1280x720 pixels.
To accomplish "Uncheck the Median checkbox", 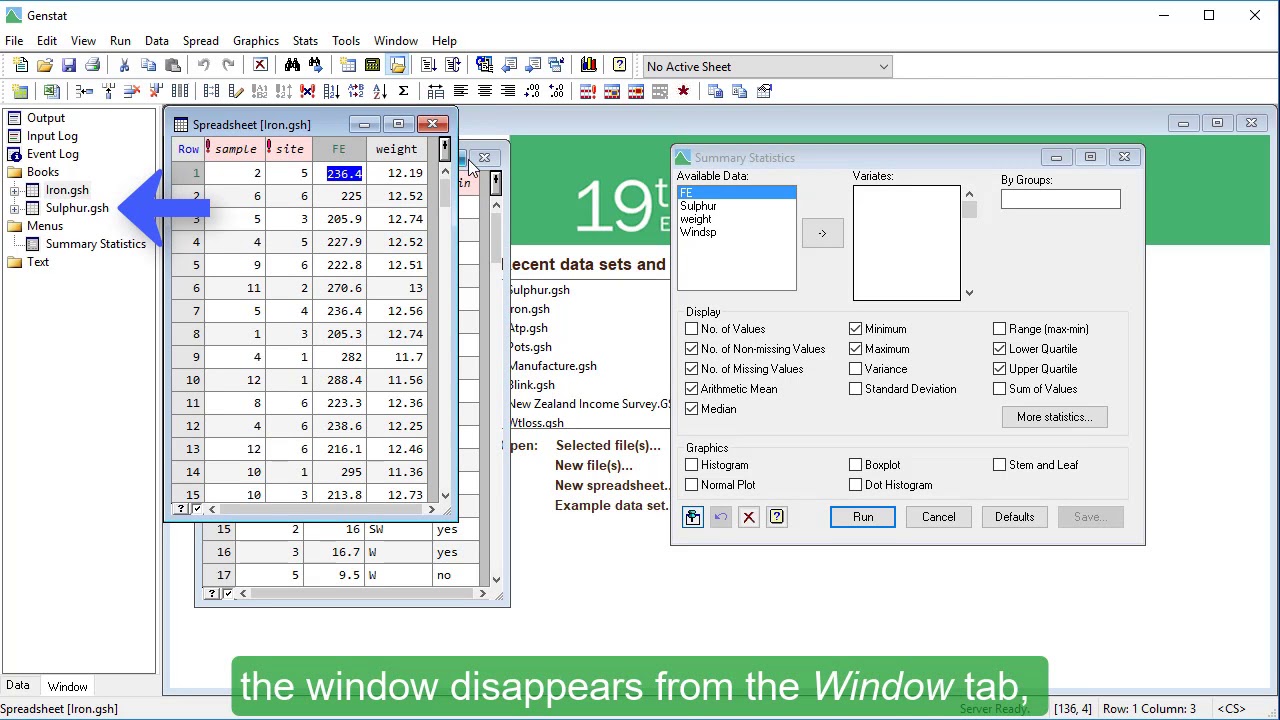I will pos(692,409).
